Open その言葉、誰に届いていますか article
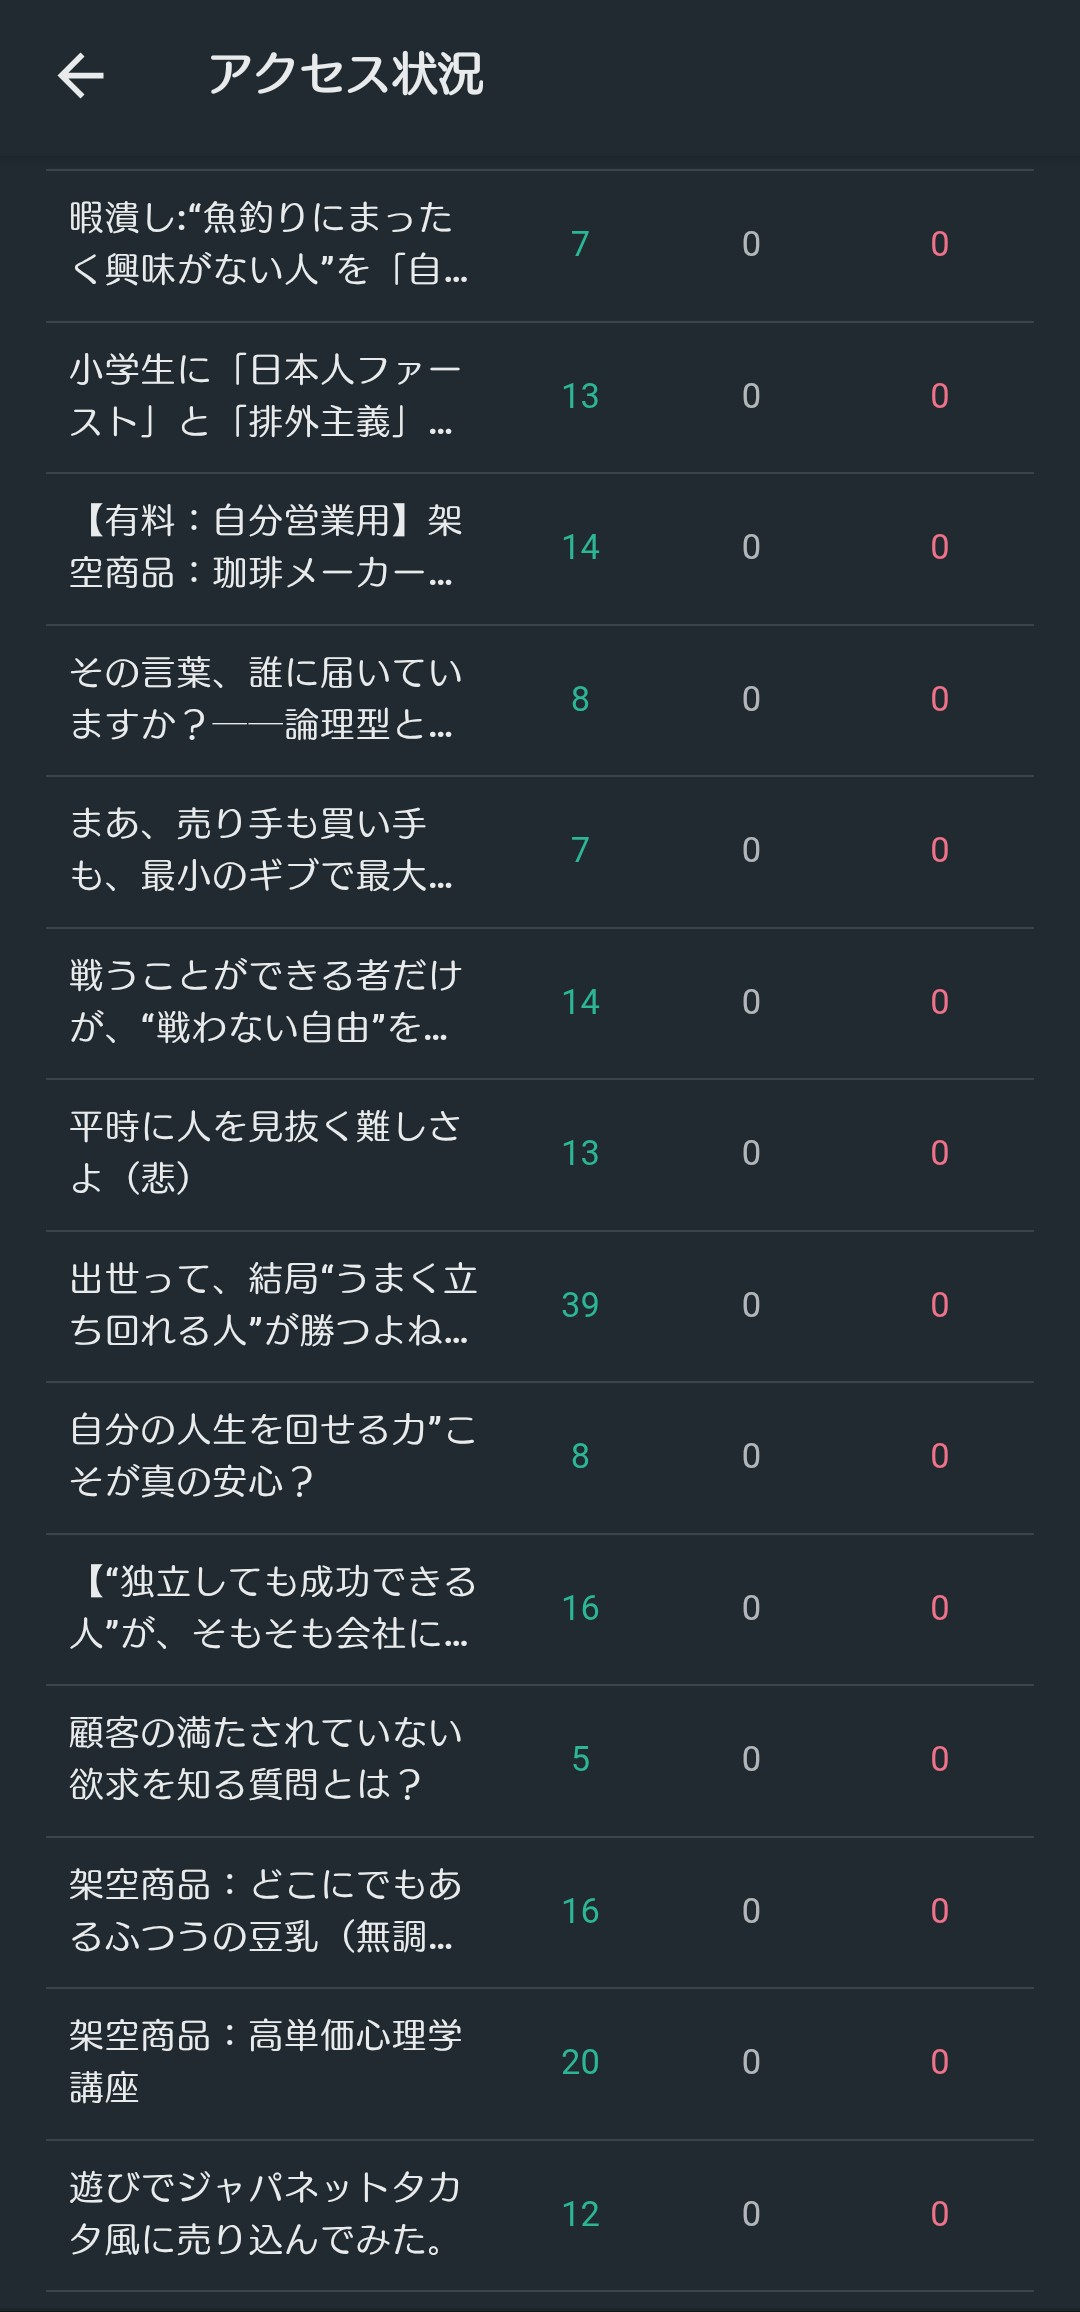Viewport: 1080px width, 2312px height. [265, 699]
